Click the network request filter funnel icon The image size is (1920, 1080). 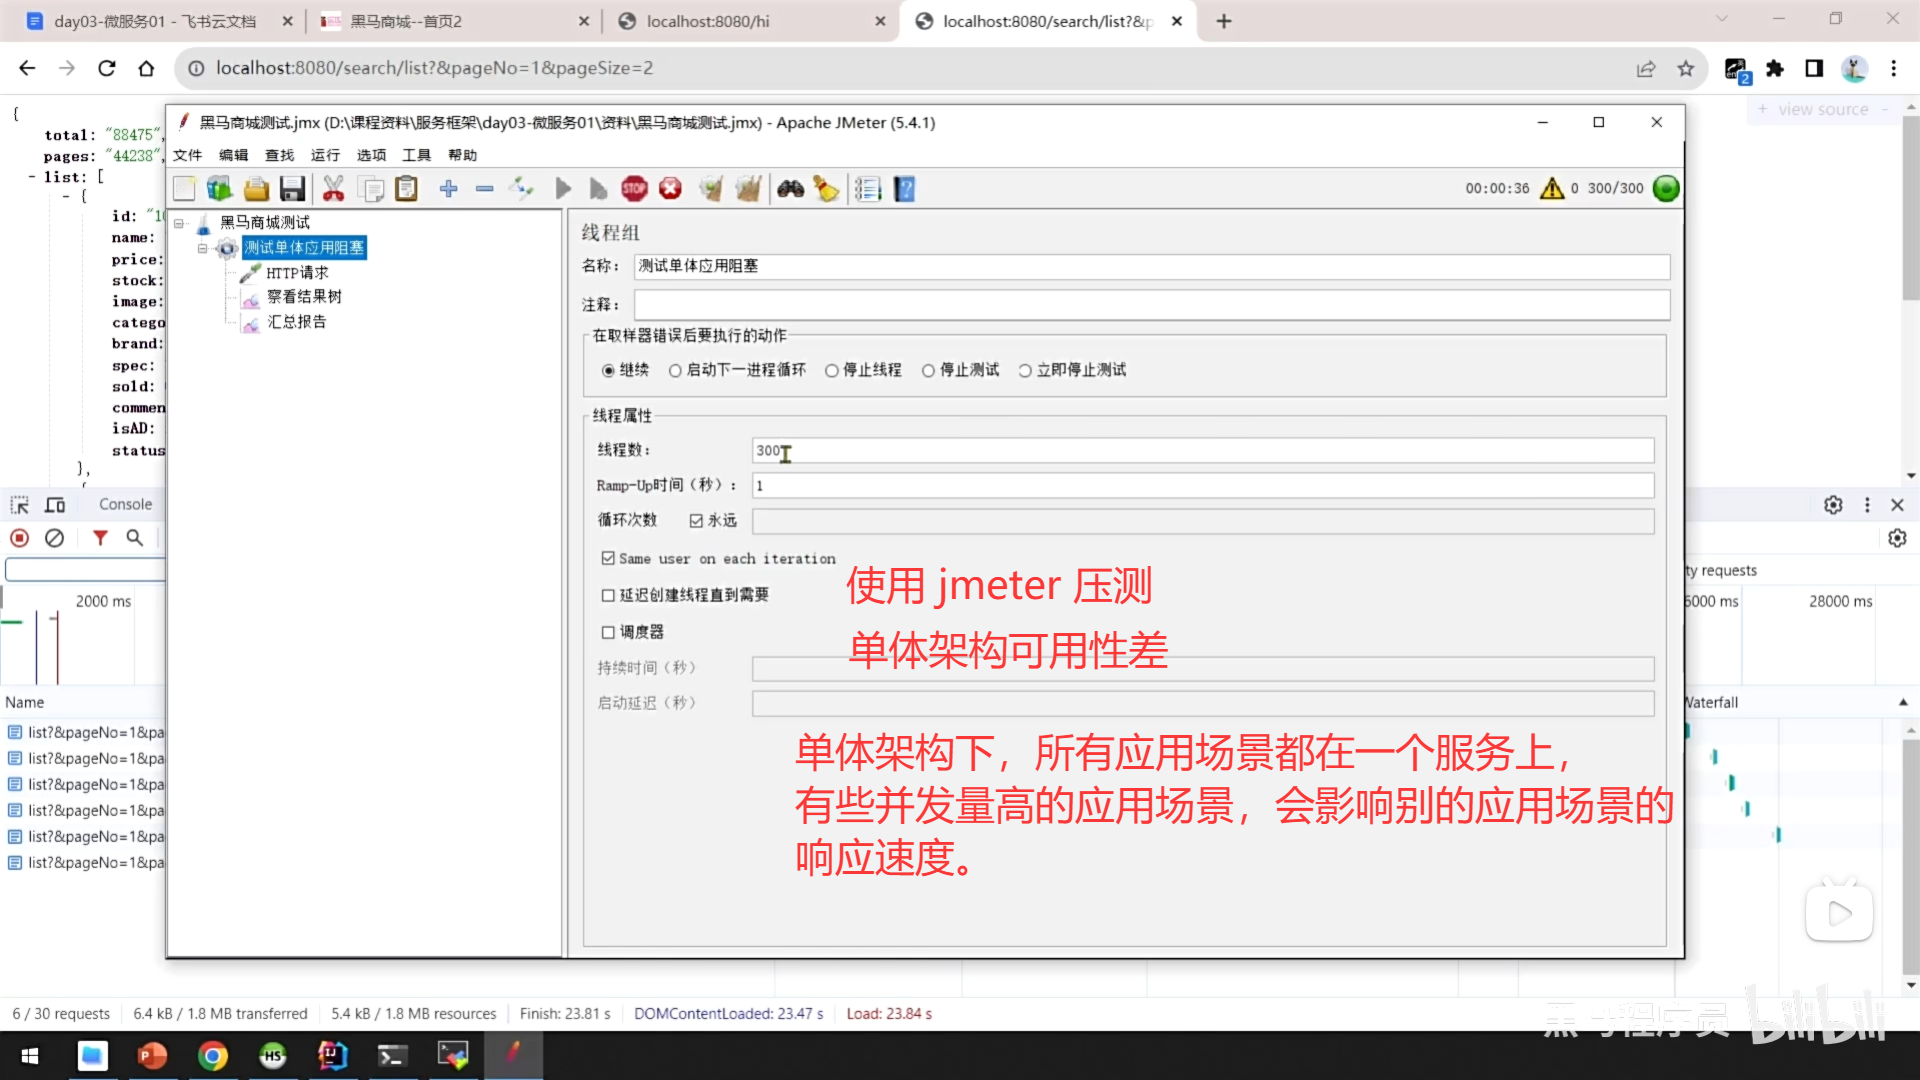[x=100, y=538]
